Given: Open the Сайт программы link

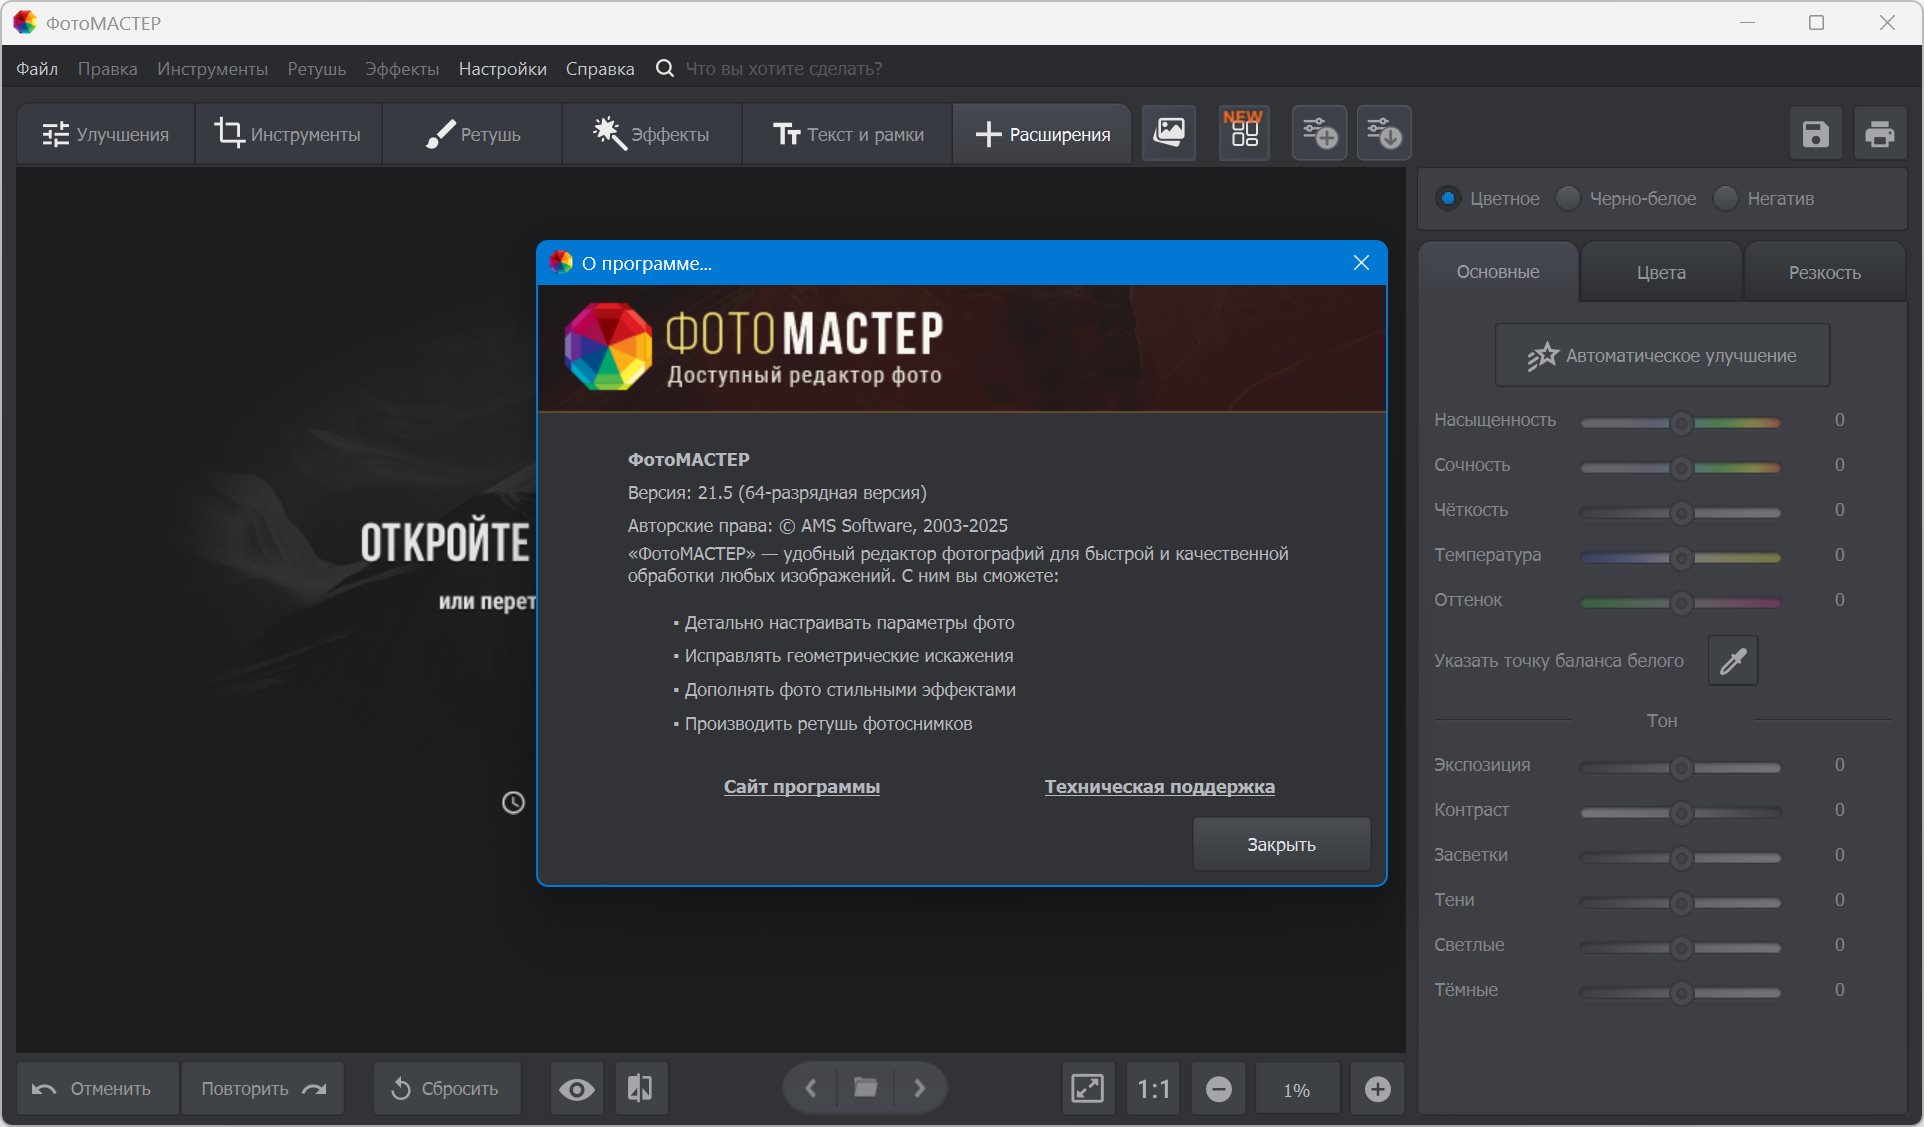Looking at the screenshot, I should coord(801,786).
